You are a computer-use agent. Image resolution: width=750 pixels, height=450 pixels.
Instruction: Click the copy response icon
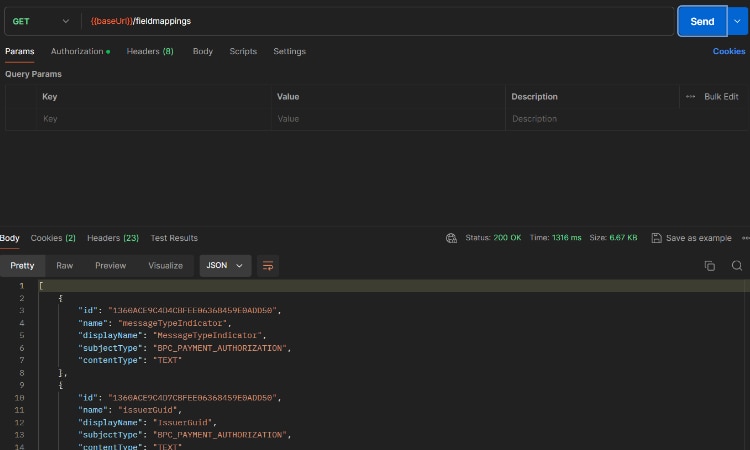click(710, 266)
